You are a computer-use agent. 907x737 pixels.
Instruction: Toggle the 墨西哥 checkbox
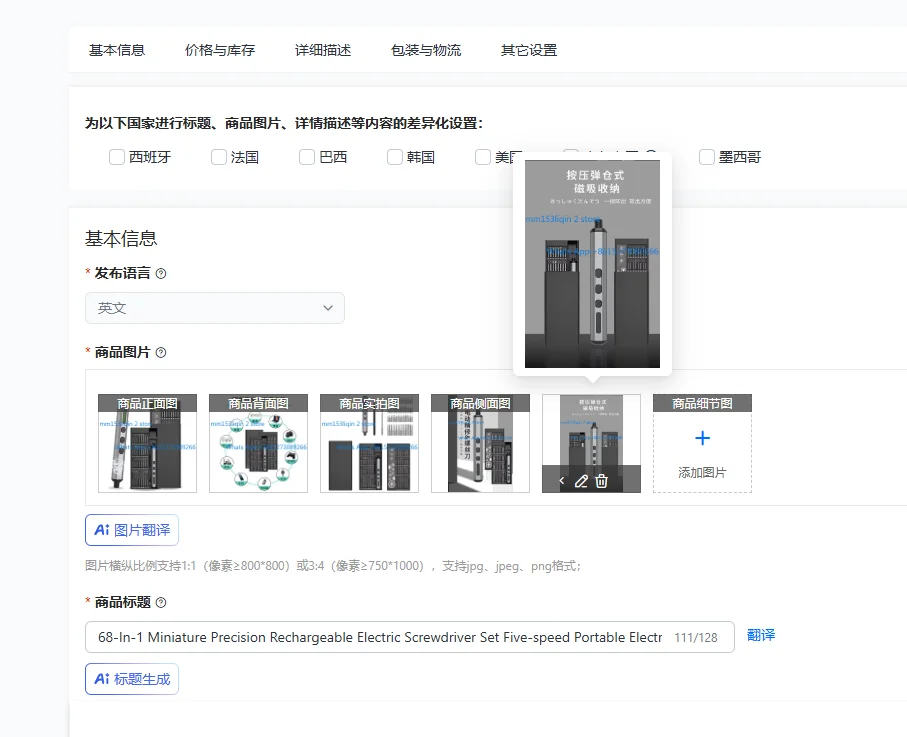coord(707,157)
